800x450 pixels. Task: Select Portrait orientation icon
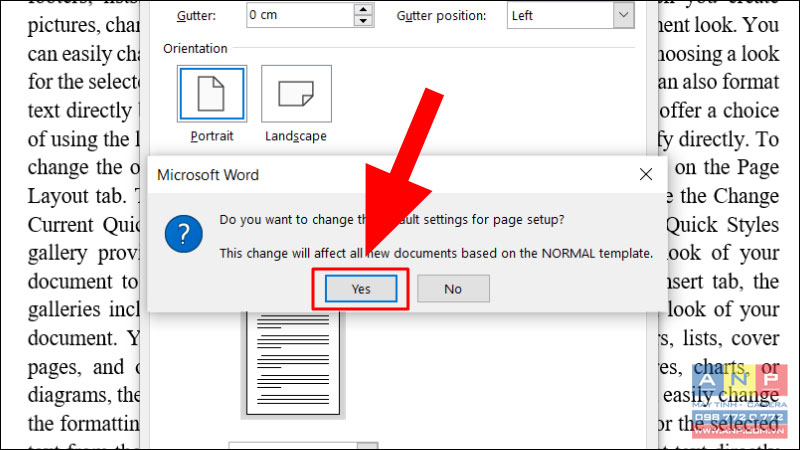pos(212,94)
